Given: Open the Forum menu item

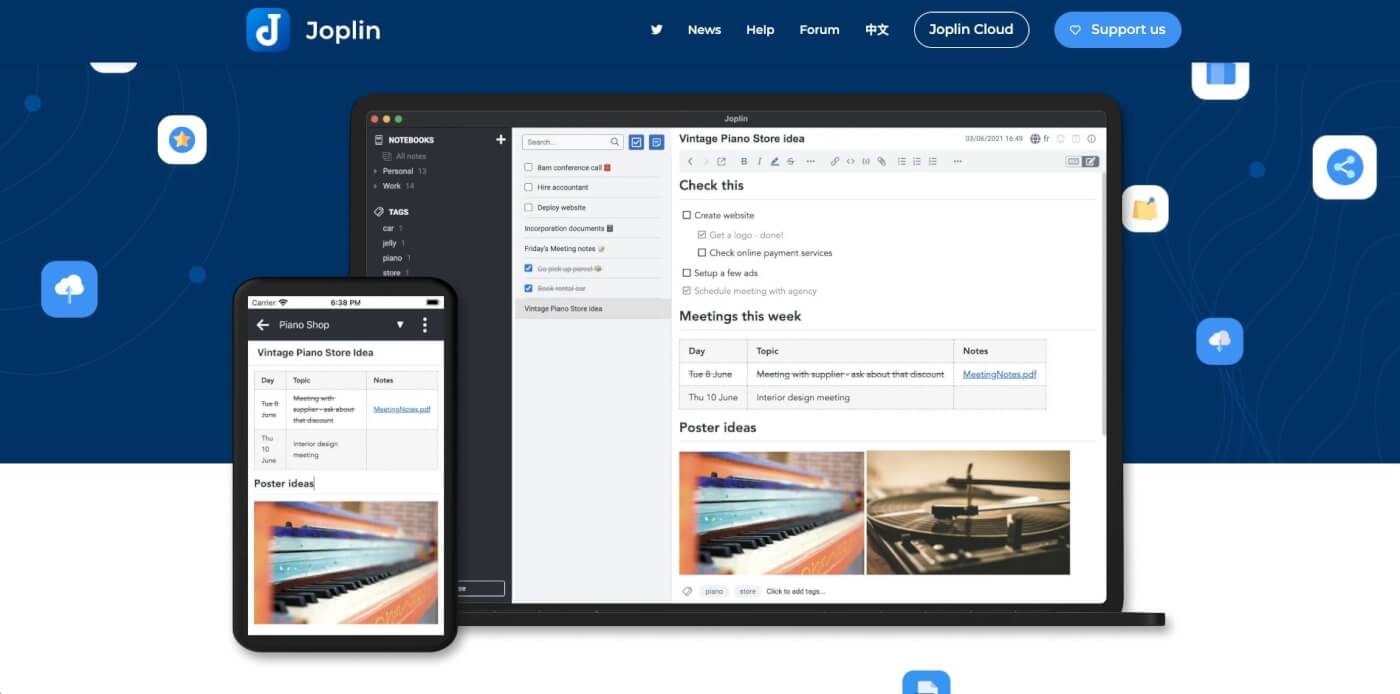Looking at the screenshot, I should tap(819, 30).
